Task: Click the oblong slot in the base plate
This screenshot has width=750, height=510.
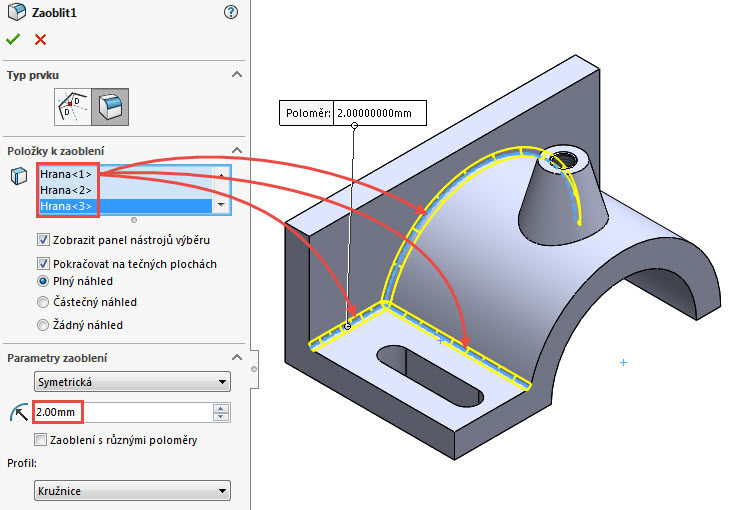Action: click(430, 376)
